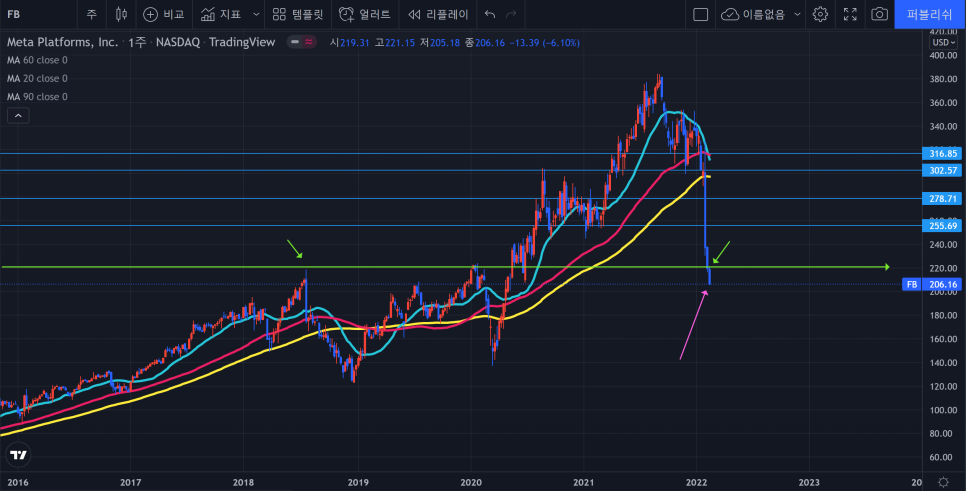966x491 pixels.
Task: Click the NASDAQ exchange label
Action: (178, 43)
